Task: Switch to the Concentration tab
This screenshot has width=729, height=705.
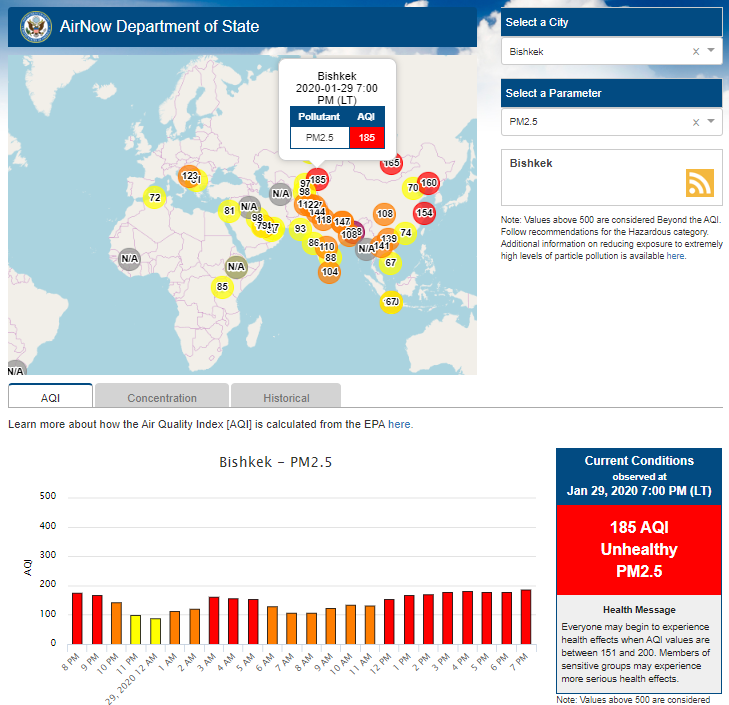Action: tap(162, 397)
